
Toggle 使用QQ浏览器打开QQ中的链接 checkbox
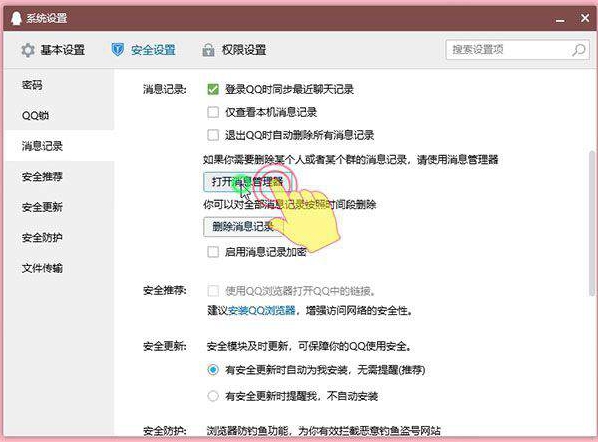coord(213,291)
